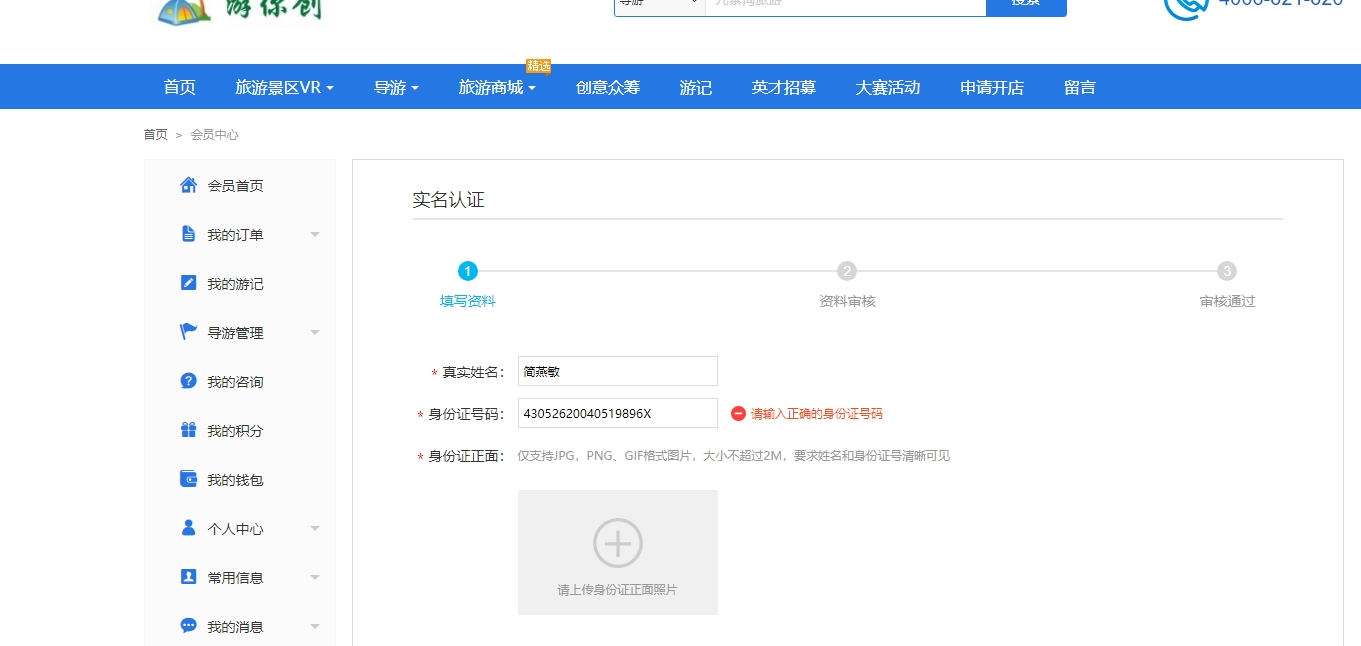The height and width of the screenshot is (646, 1361).
Task: Click the document icon beside 我的订单
Action: [188, 234]
